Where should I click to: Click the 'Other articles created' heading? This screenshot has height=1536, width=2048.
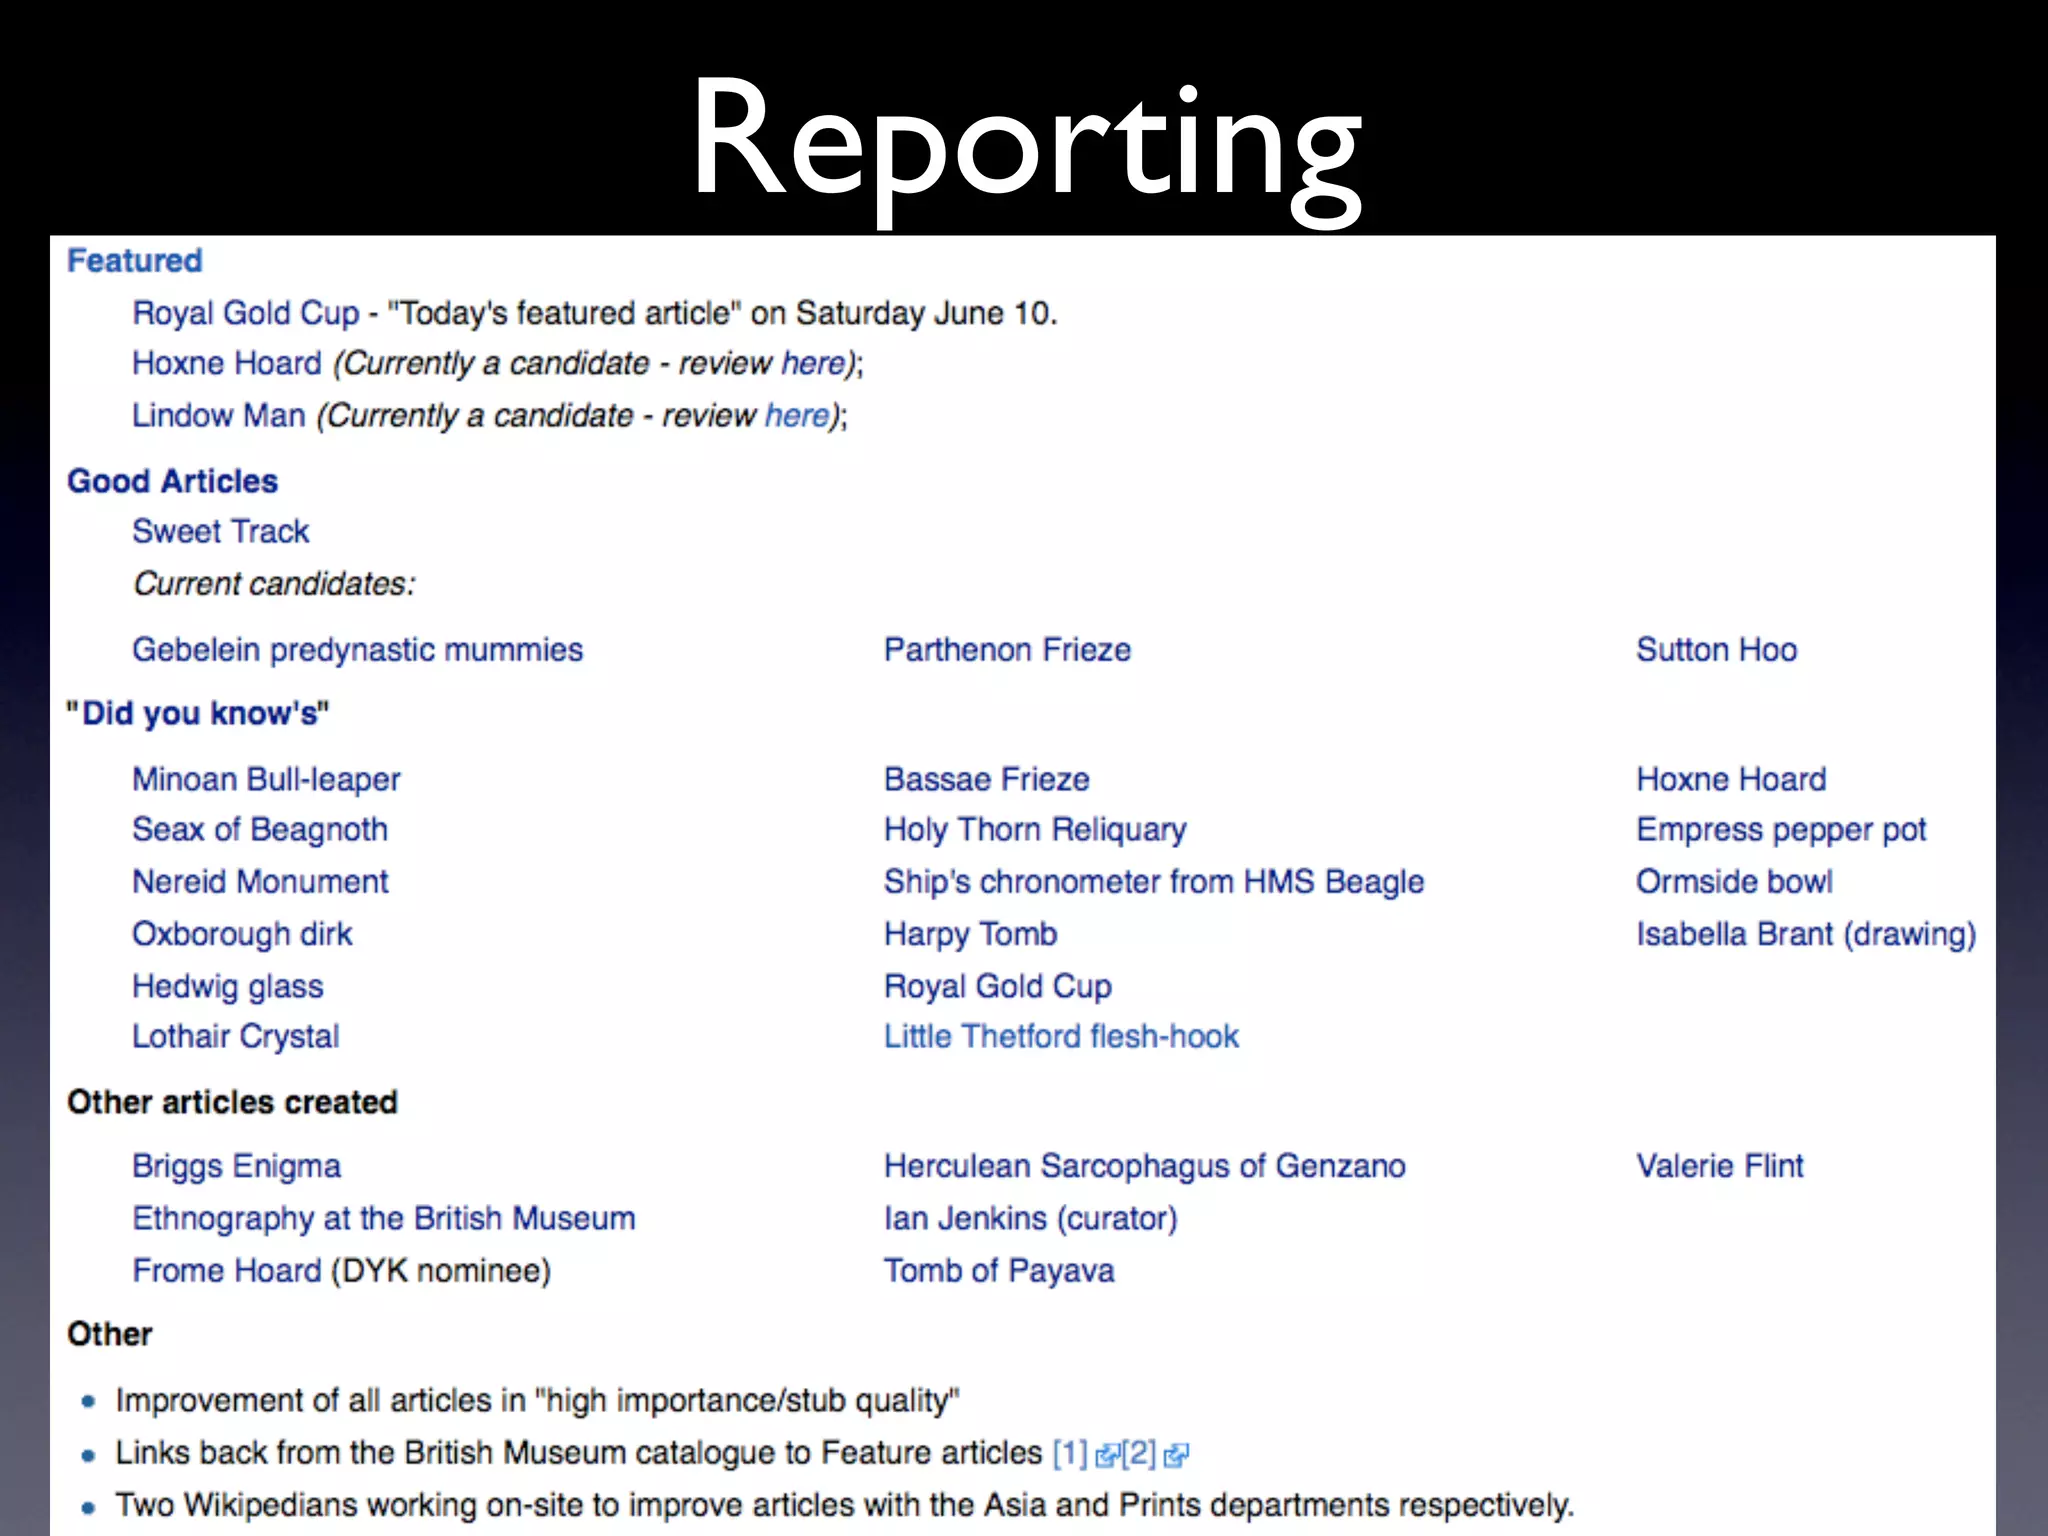tap(232, 1102)
